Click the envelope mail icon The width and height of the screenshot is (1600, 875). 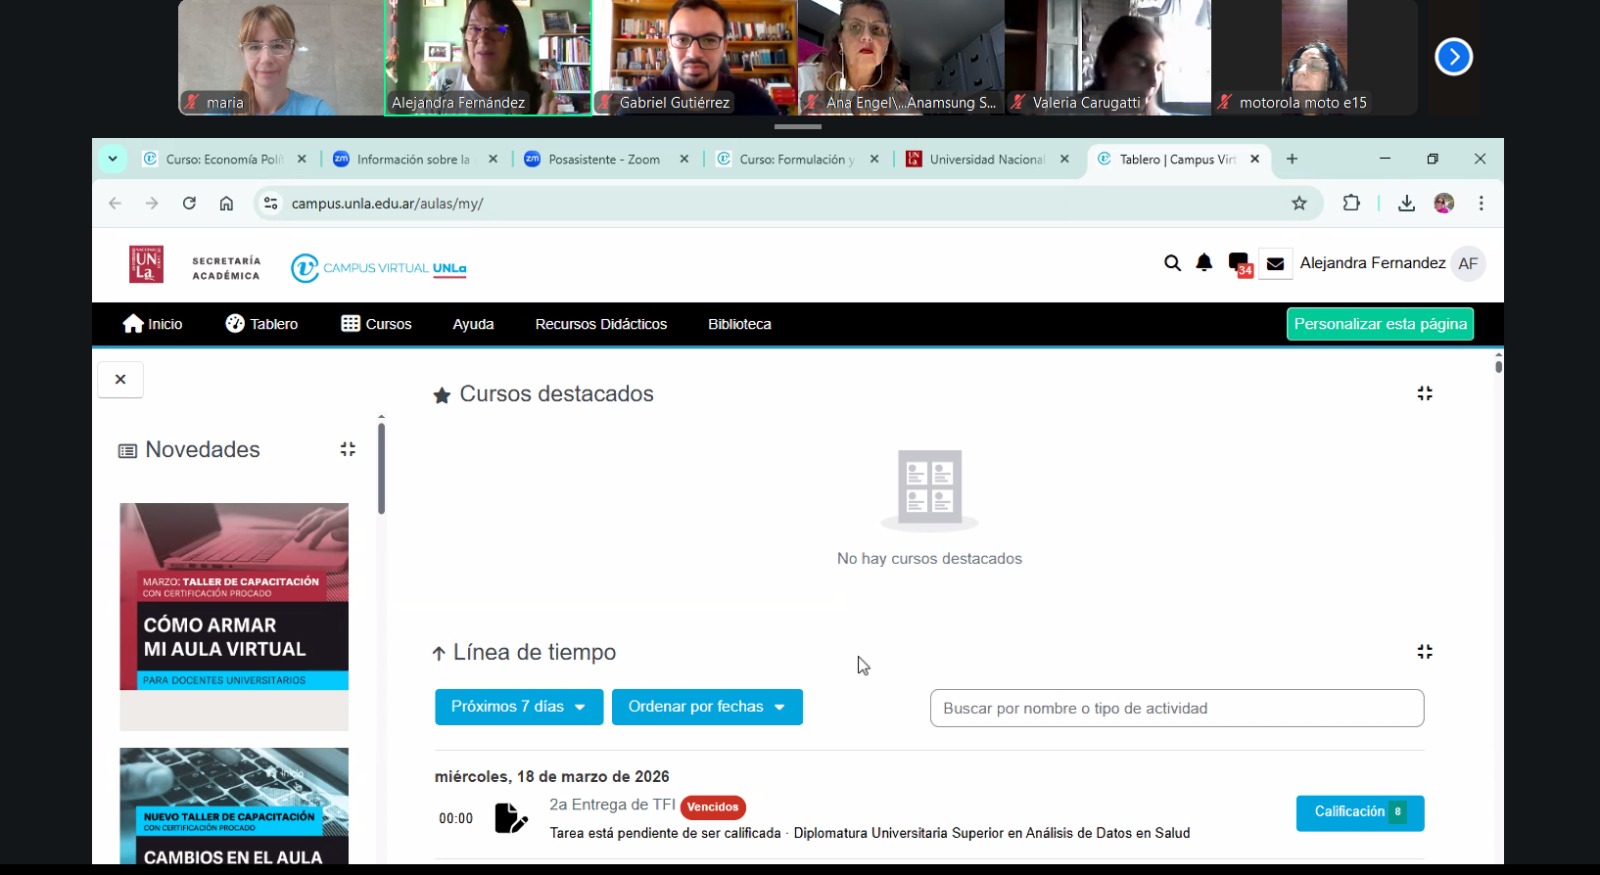1275,264
